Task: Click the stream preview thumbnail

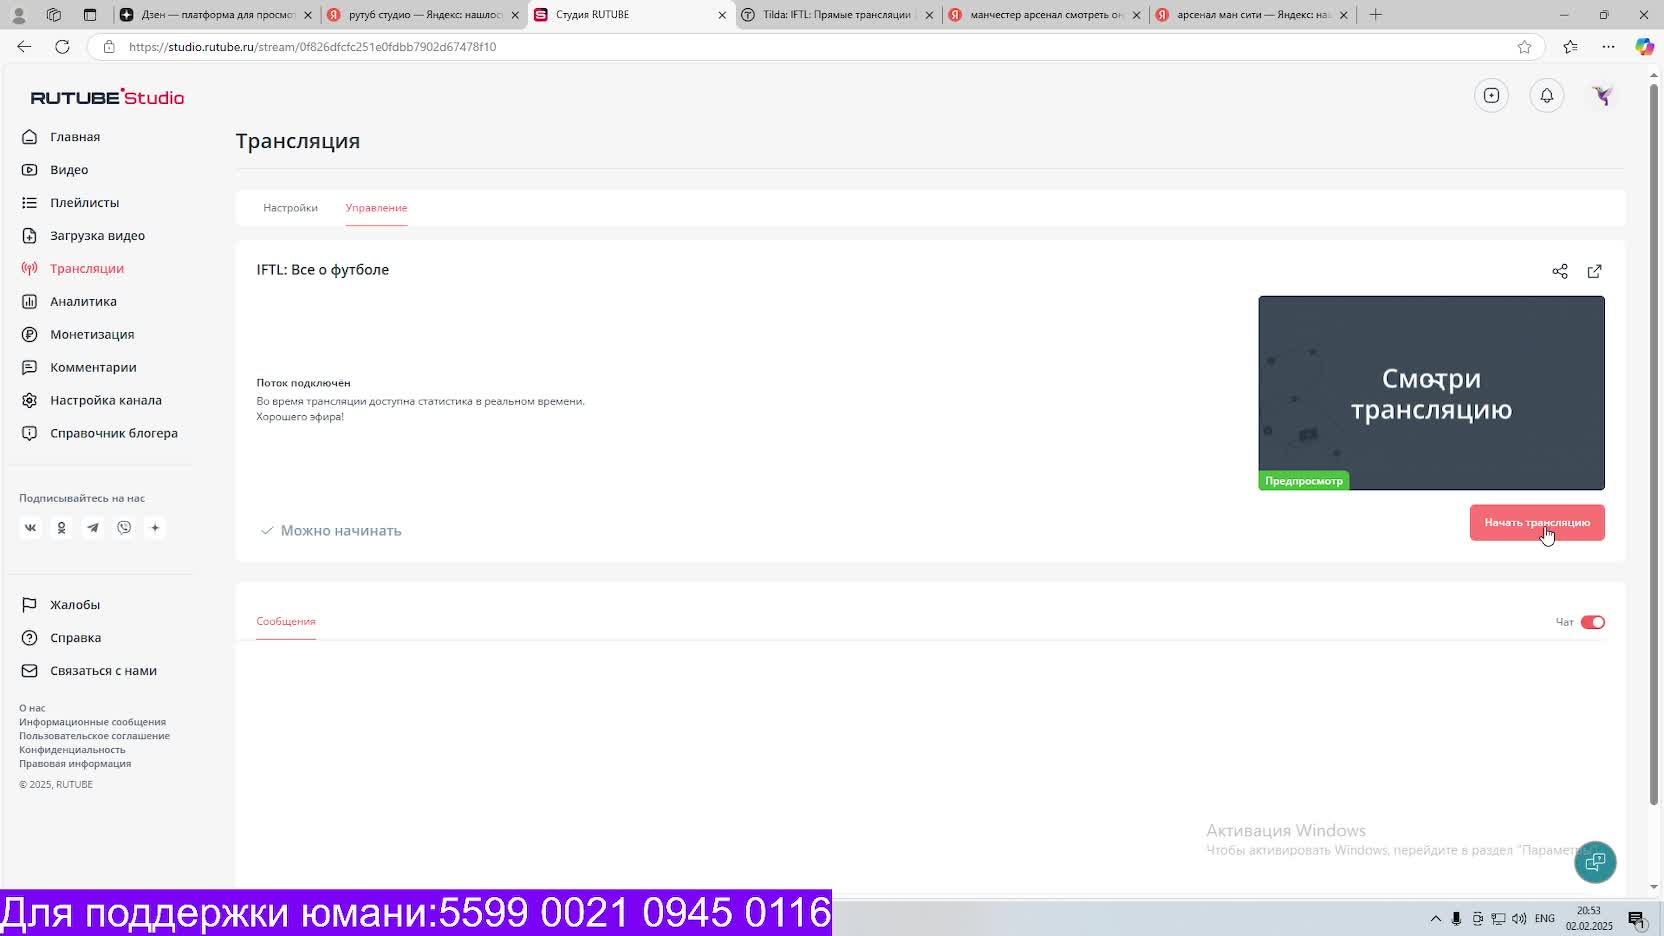Action: [1431, 393]
